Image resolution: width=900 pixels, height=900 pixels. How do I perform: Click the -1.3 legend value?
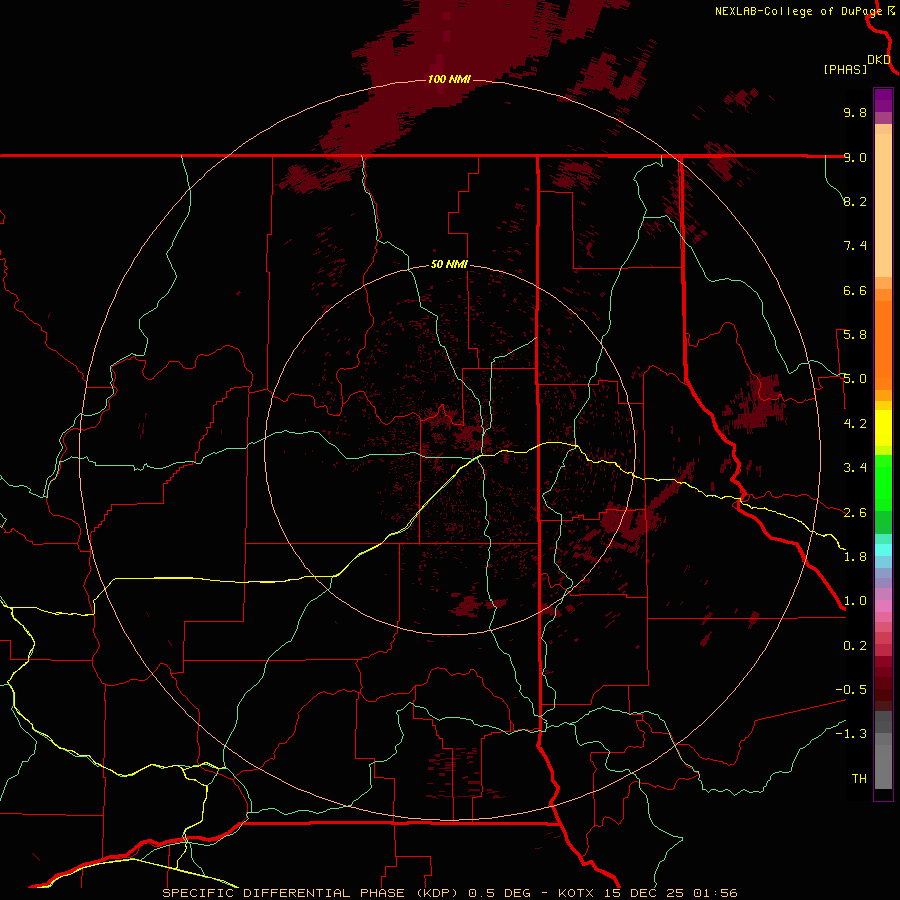coord(851,734)
